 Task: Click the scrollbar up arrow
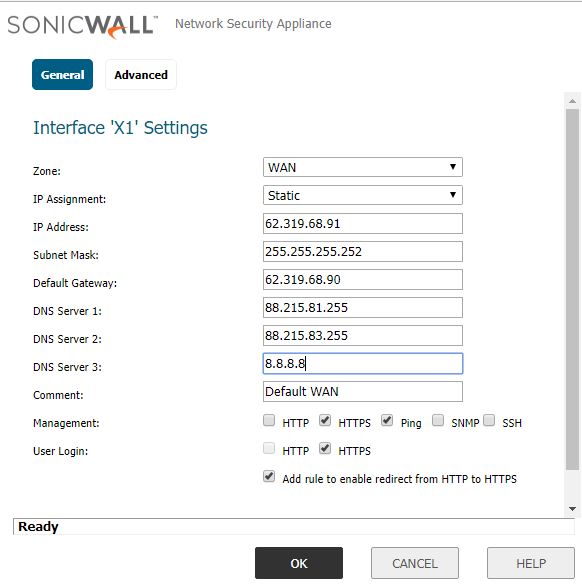click(572, 101)
